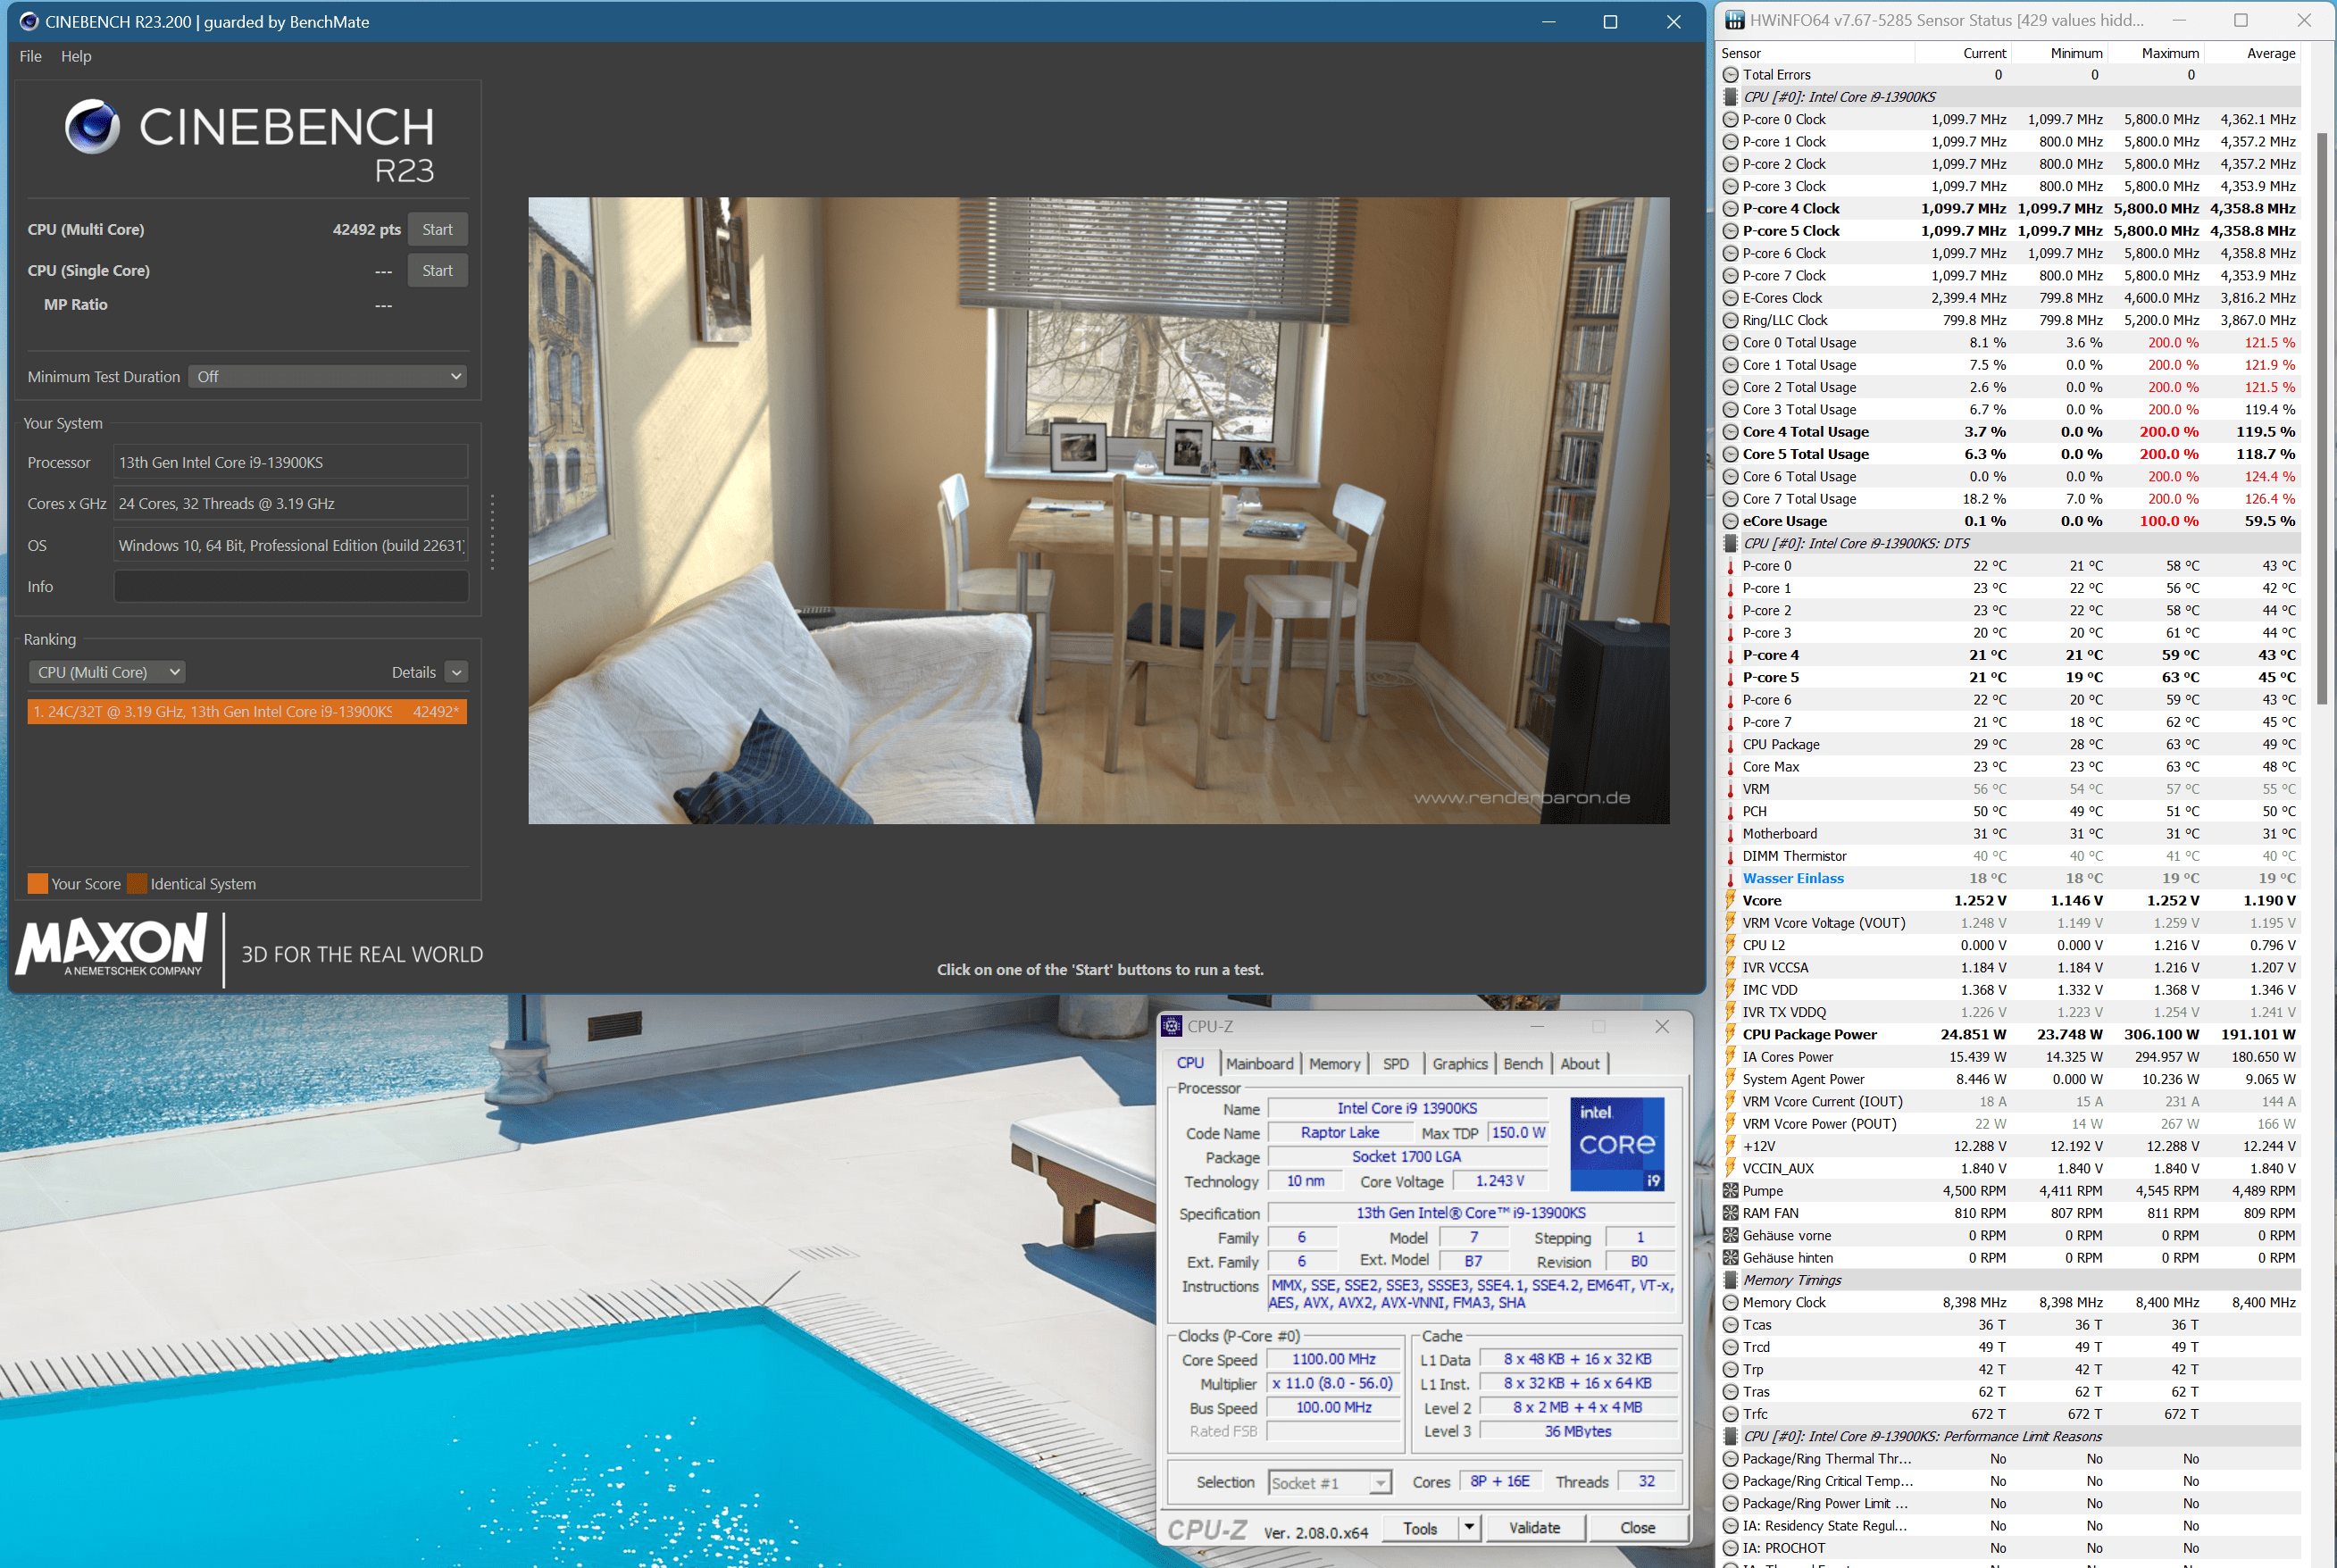Click the Info input field in Your System
2337x1568 pixels.
point(291,587)
